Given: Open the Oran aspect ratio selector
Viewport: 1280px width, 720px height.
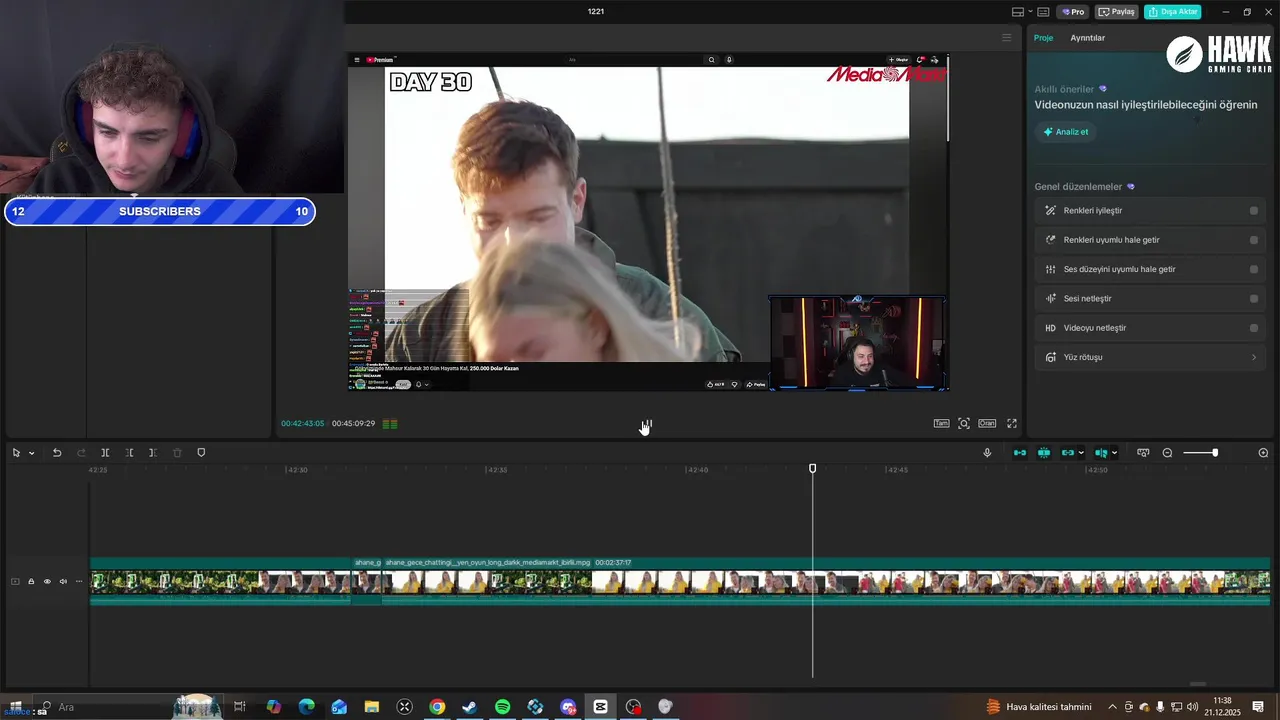Looking at the screenshot, I should pyautogui.click(x=987, y=424).
